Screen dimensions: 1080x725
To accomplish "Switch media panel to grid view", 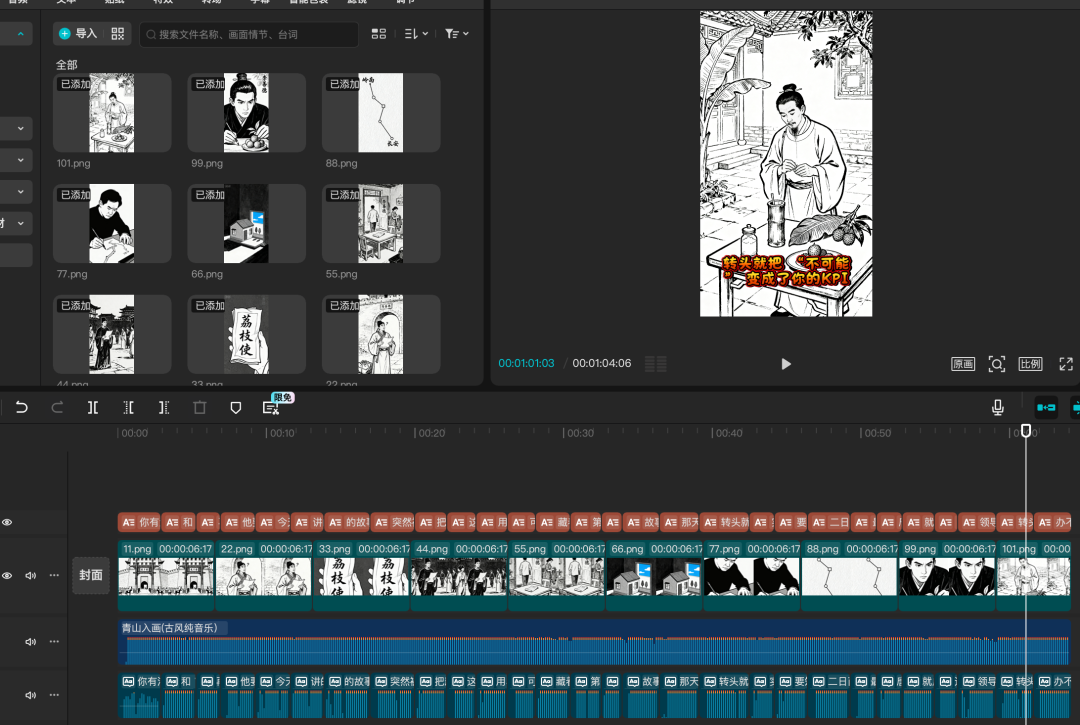I will (x=379, y=34).
